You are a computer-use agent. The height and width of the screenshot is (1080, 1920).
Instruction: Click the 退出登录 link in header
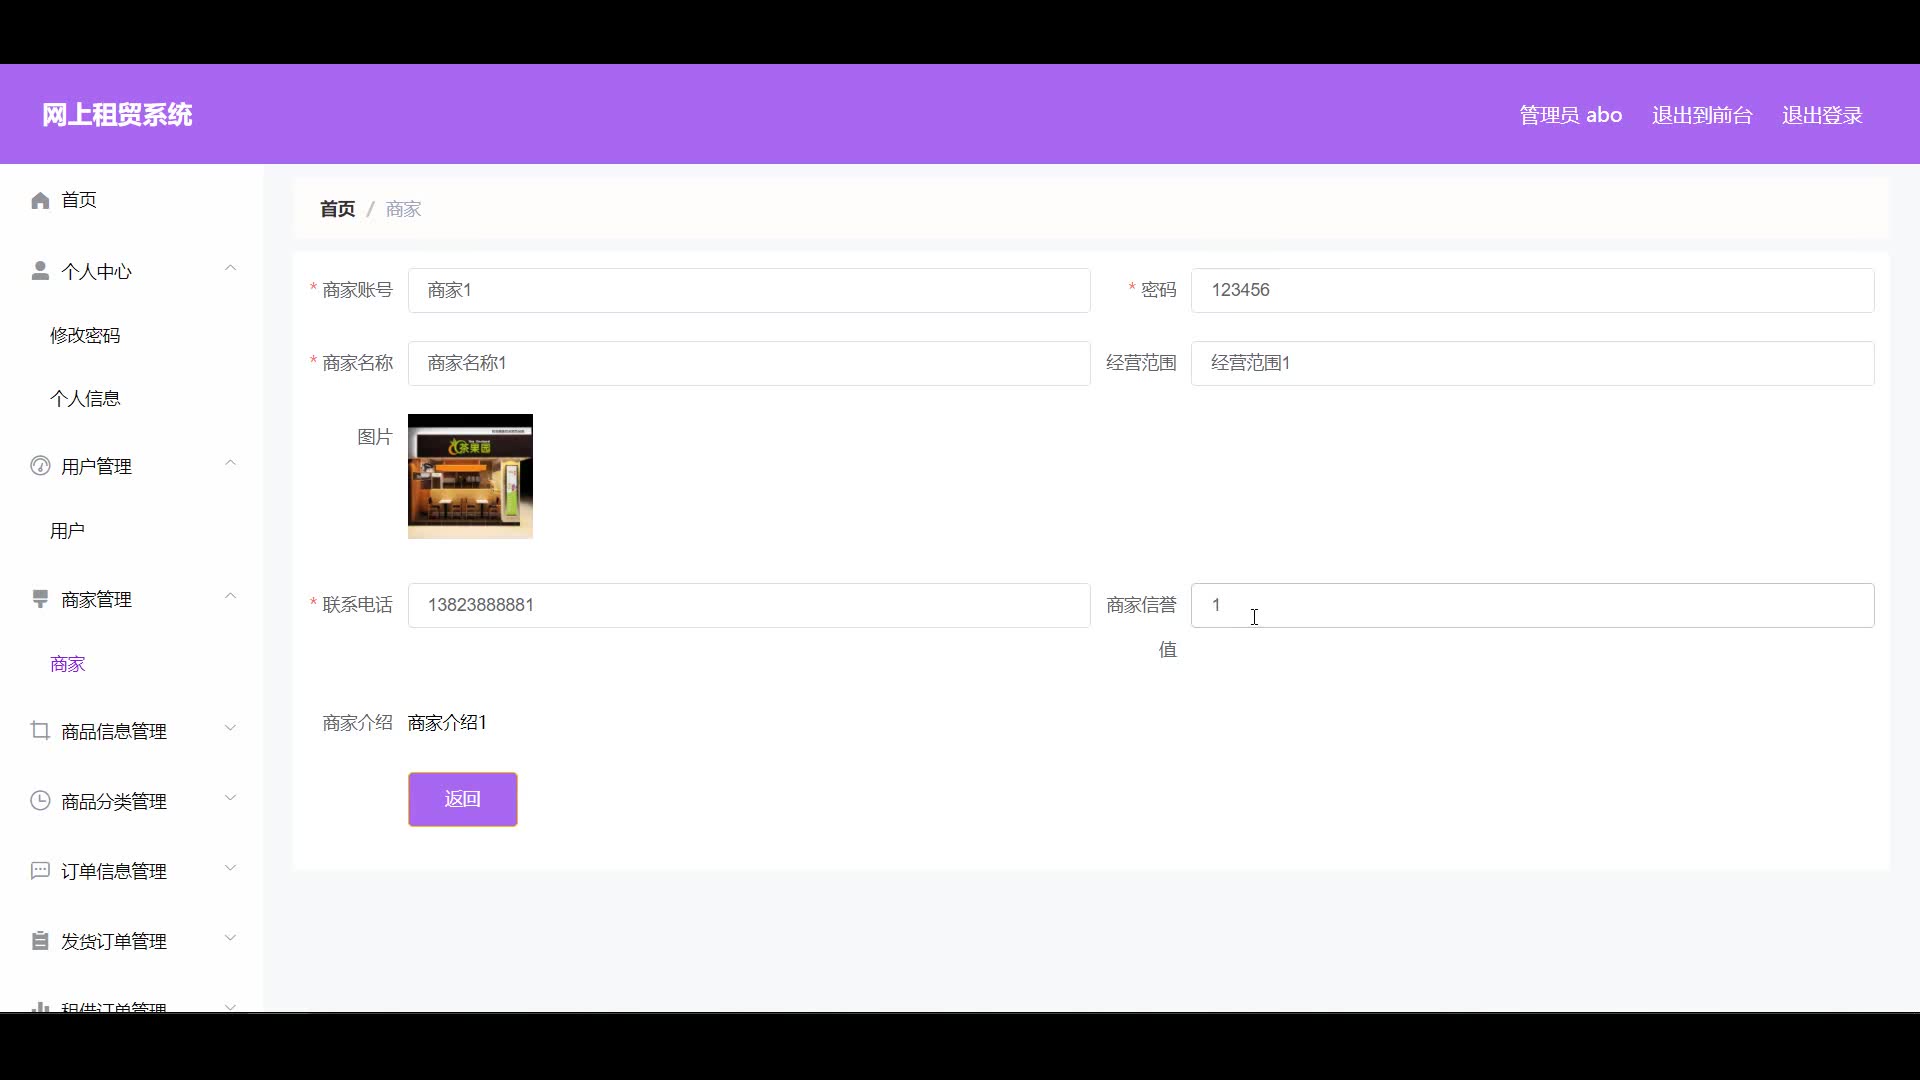point(1821,116)
